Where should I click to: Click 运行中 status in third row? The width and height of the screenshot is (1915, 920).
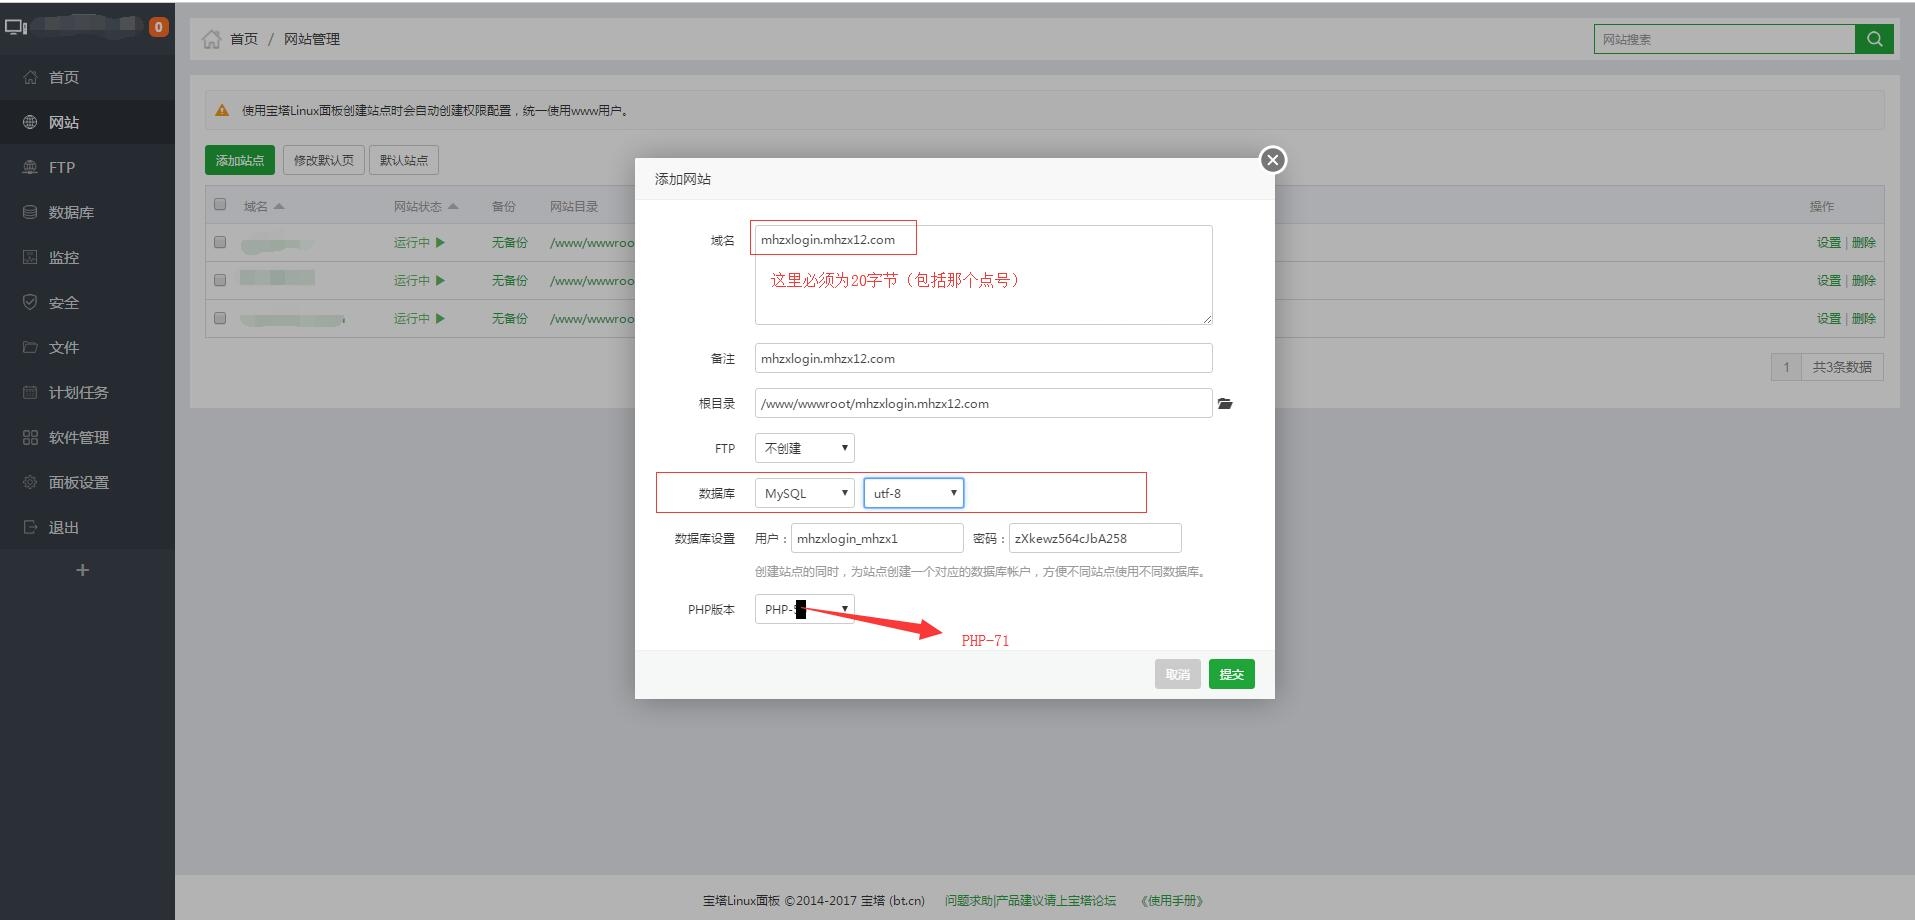(419, 318)
